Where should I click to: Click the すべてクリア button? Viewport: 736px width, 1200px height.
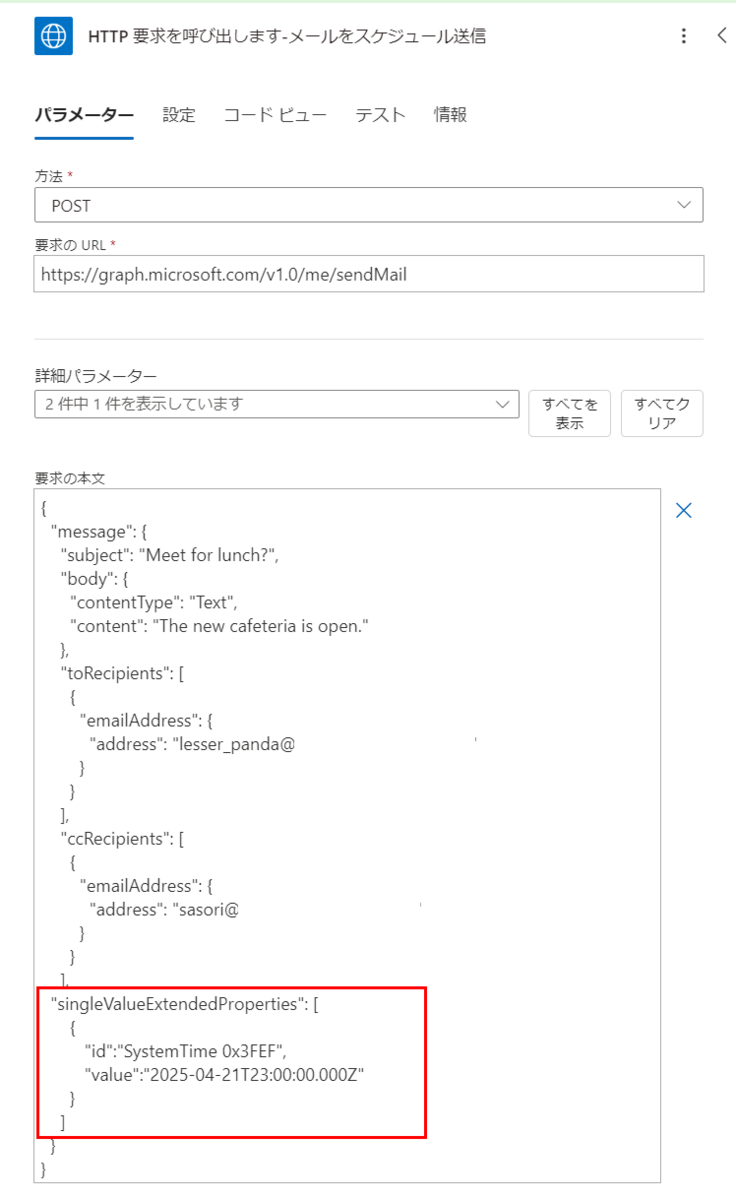(x=662, y=414)
